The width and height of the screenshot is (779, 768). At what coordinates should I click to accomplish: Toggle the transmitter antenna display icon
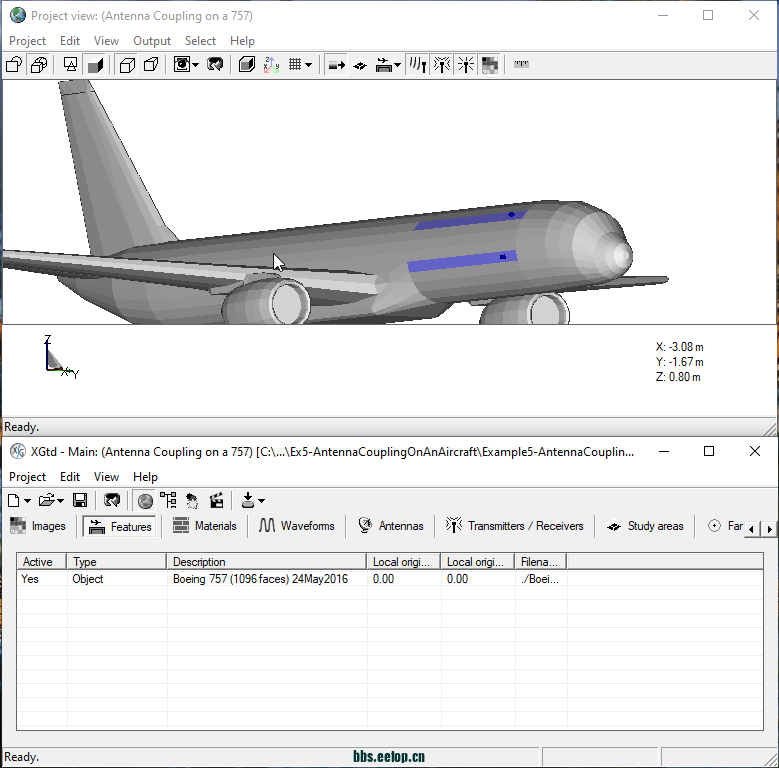(x=442, y=65)
